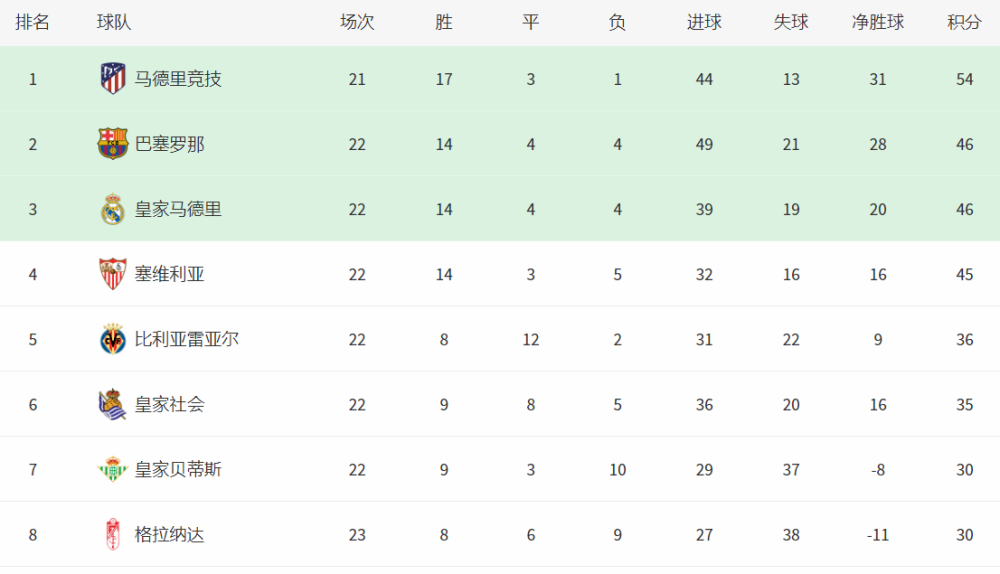Open team link 皇家马德里
Screen dimensions: 1000x574
[x=178, y=209]
